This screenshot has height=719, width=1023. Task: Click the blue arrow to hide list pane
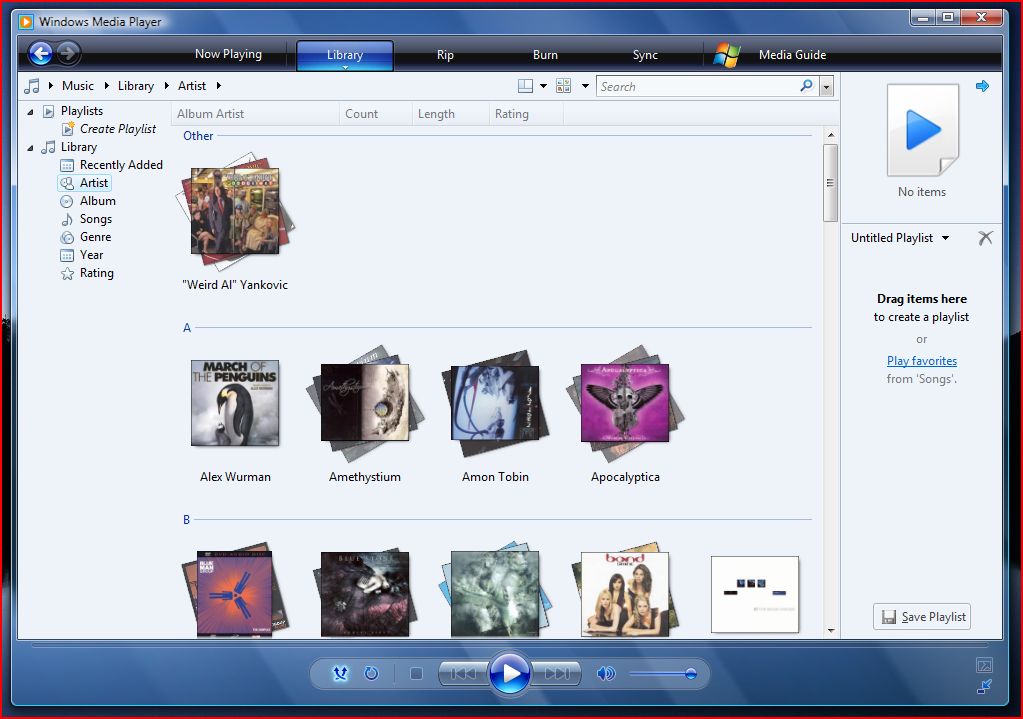(x=982, y=86)
